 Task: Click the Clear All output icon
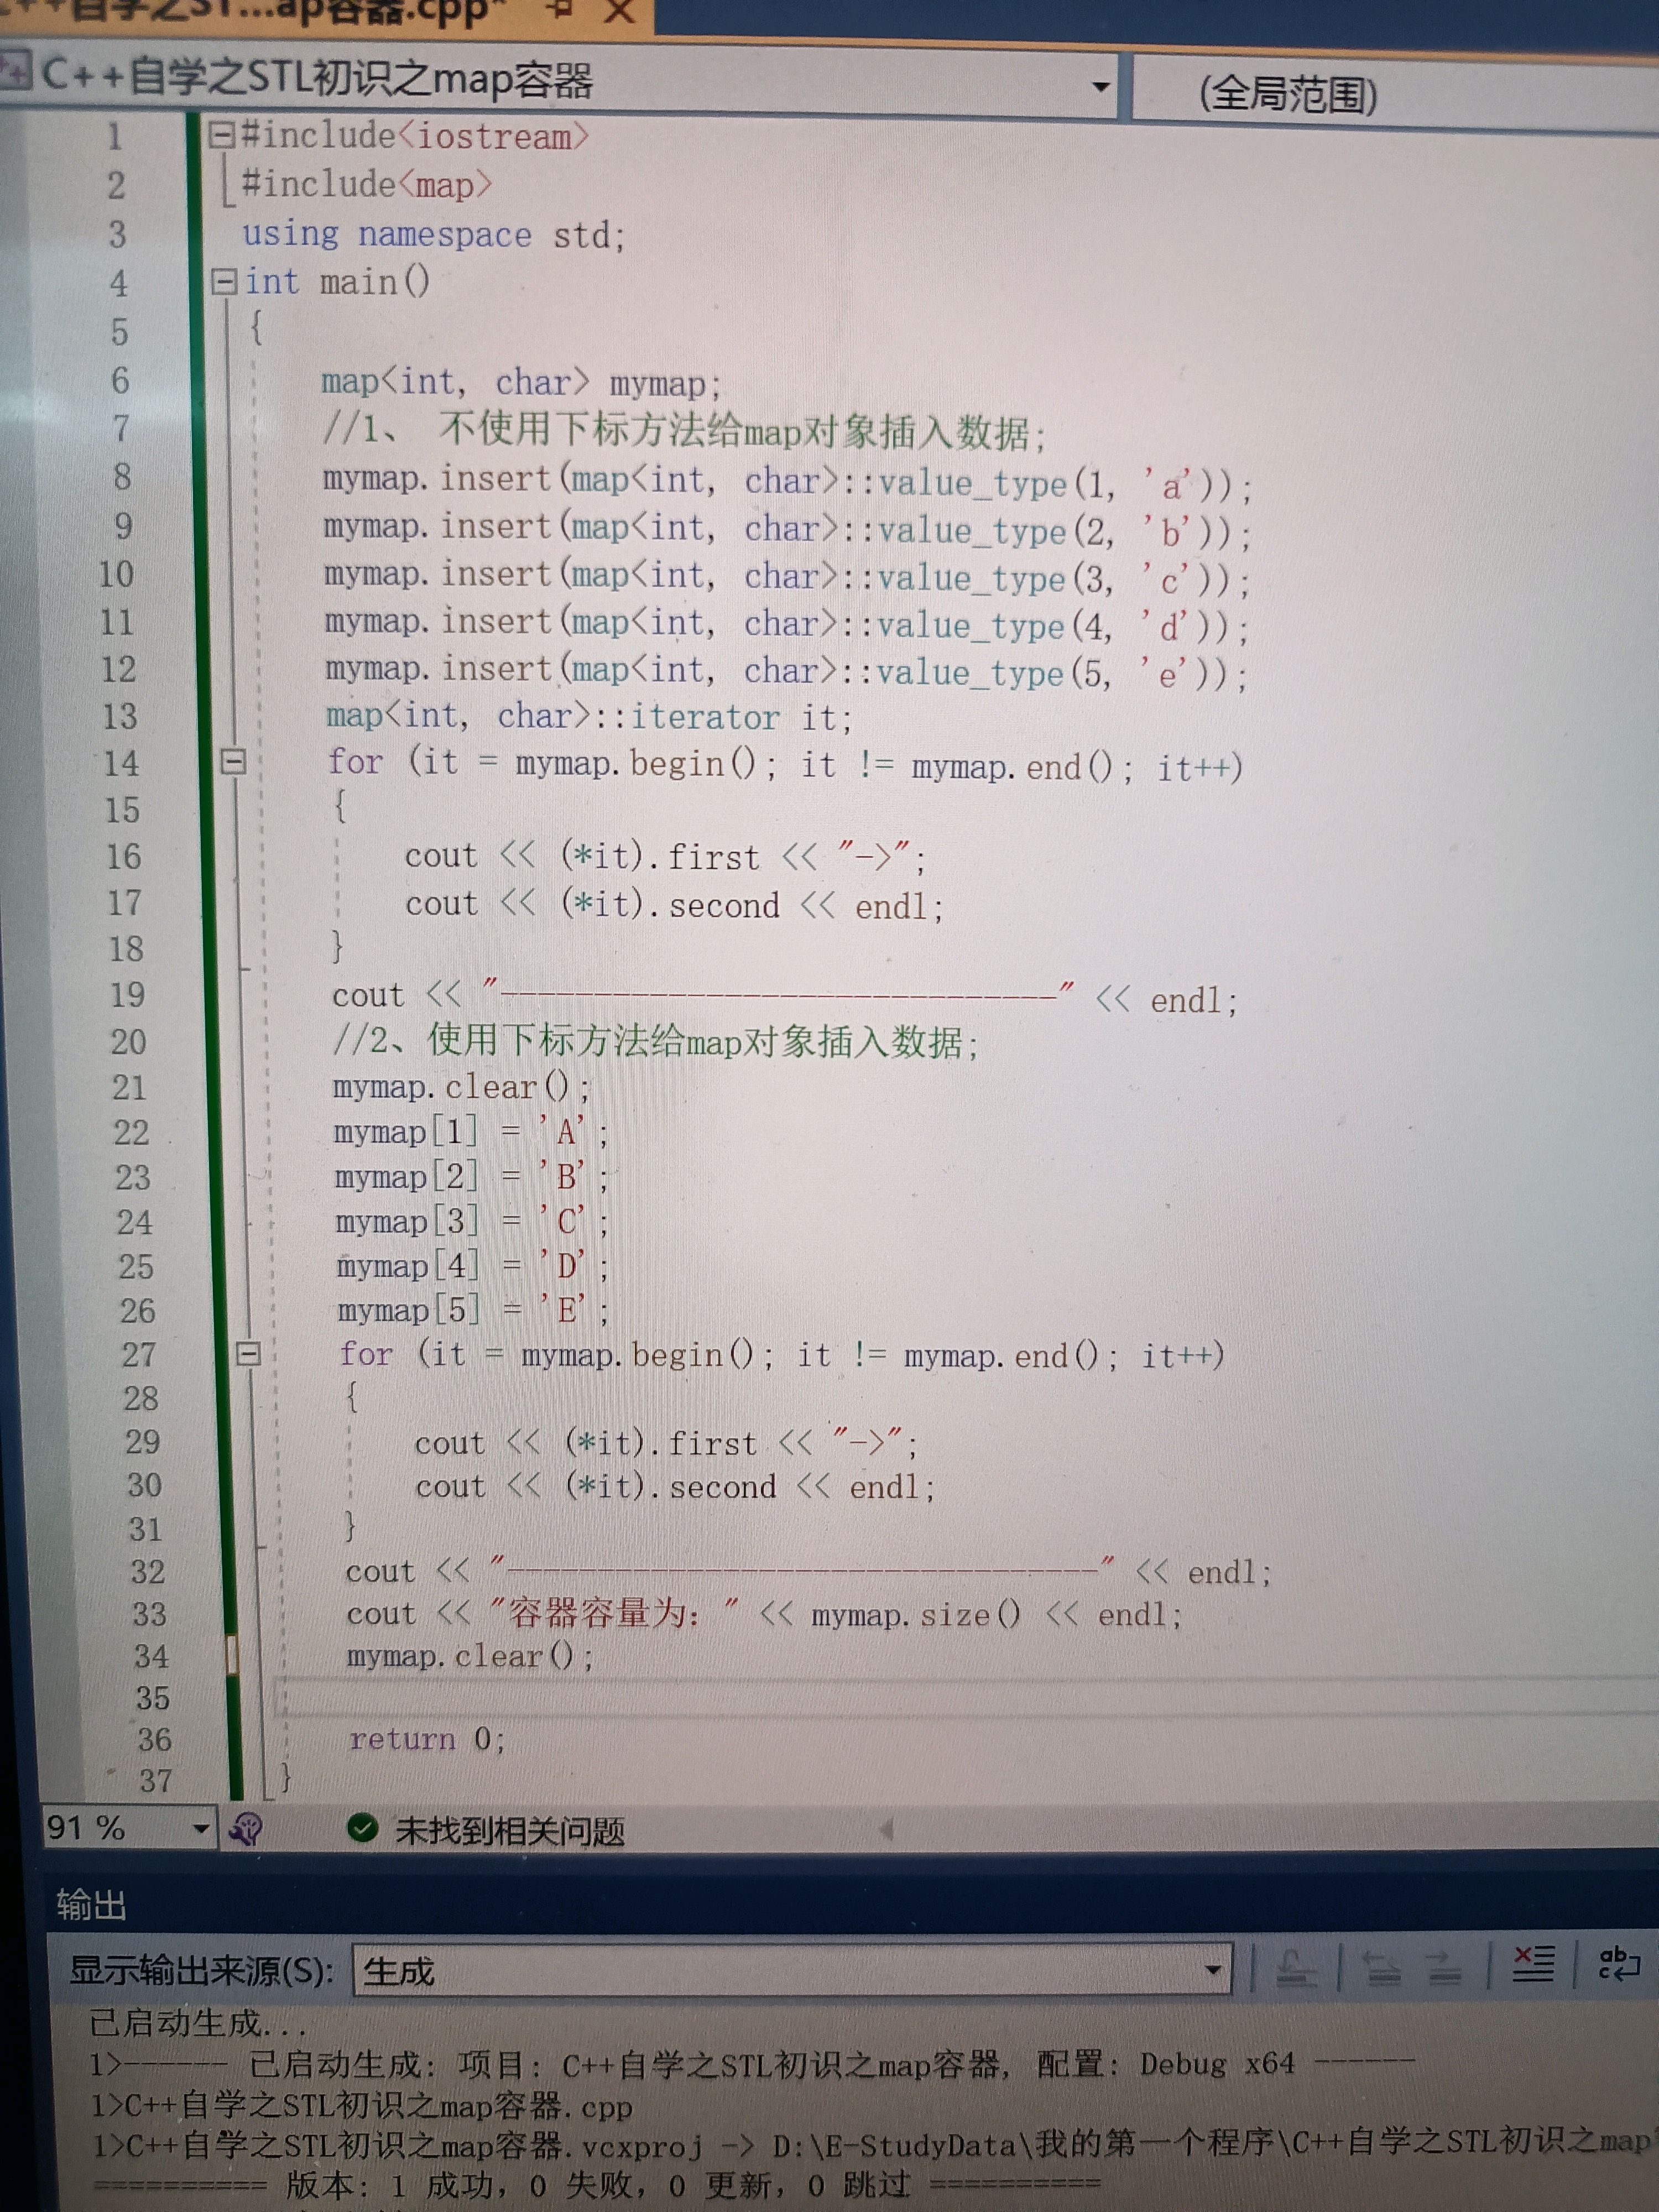tap(1534, 1964)
